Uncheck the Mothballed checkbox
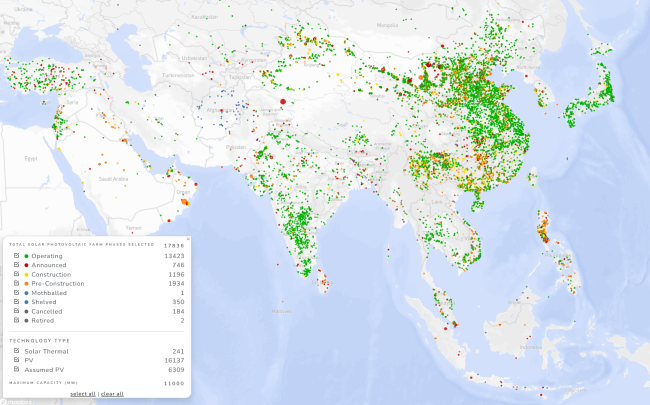Viewport: 650px width, 405px height. pyautogui.click(x=16, y=293)
